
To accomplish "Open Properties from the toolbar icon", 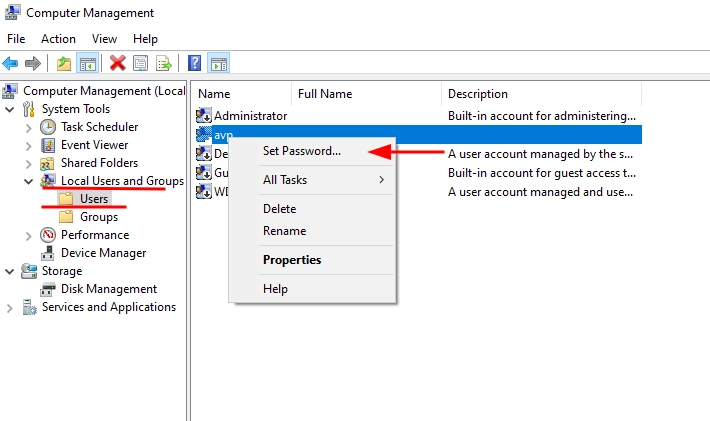I will pyautogui.click(x=140, y=63).
